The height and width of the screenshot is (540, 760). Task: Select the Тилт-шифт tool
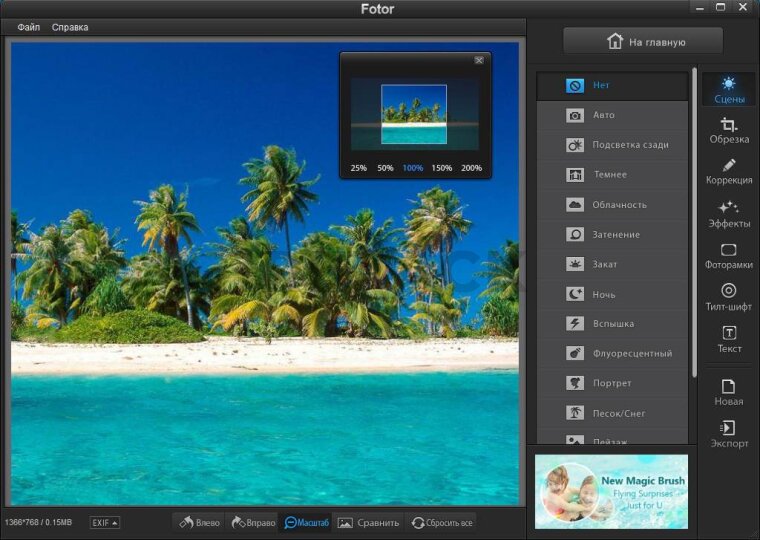729,298
